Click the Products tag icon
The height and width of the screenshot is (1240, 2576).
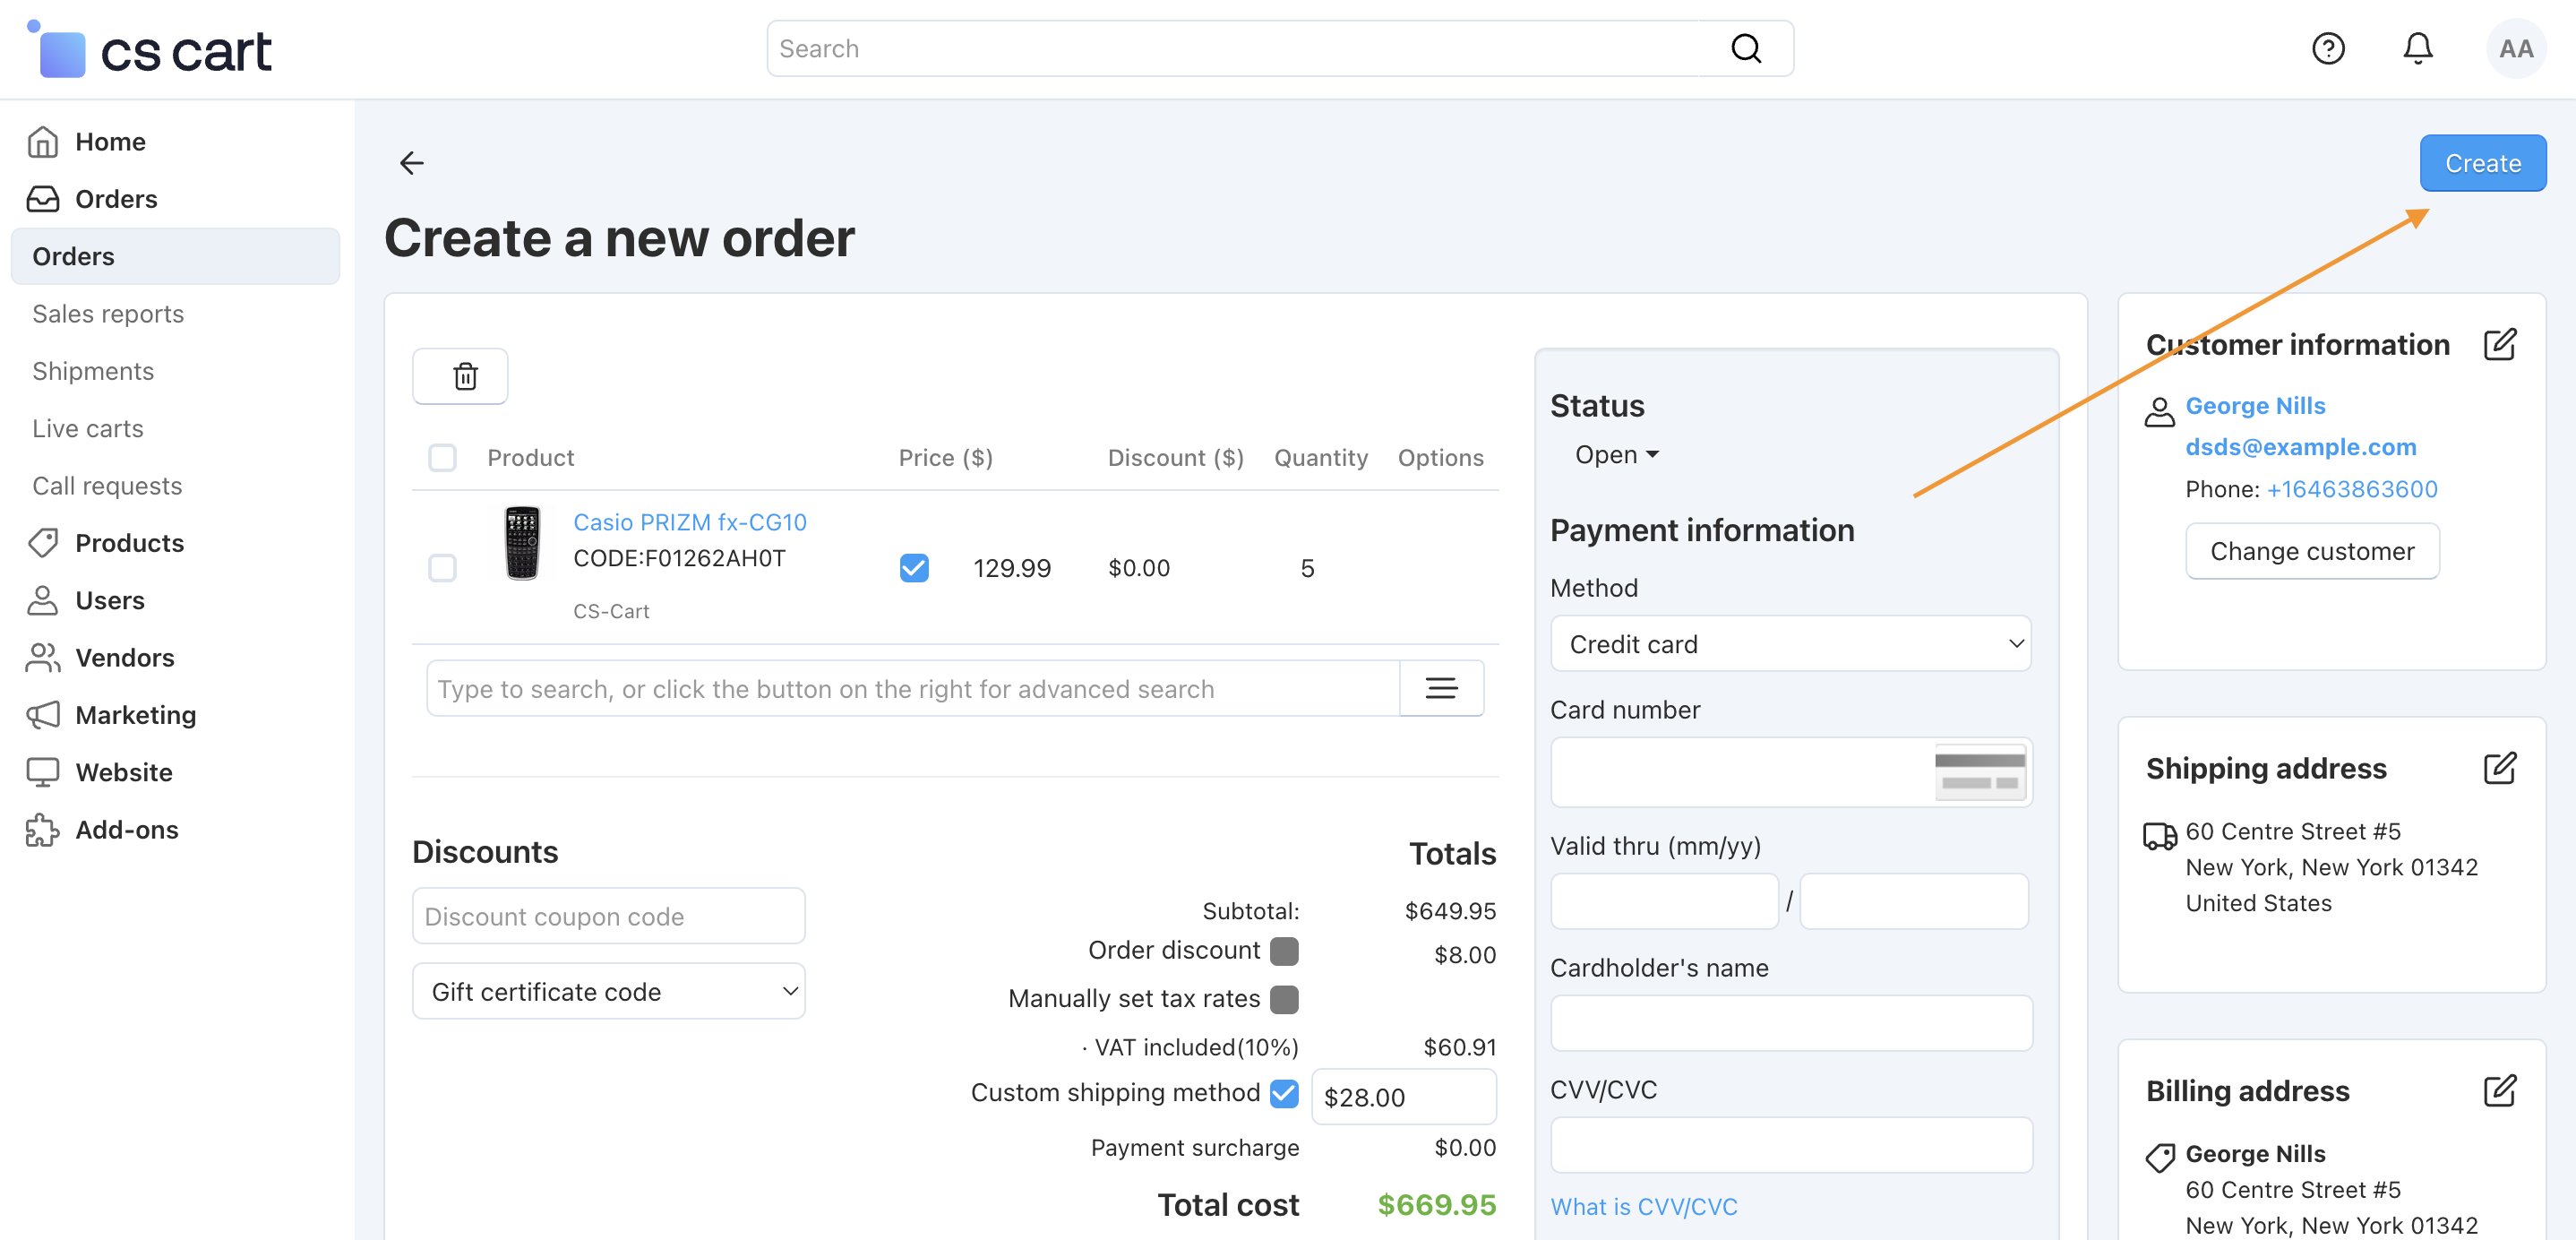pos(42,543)
